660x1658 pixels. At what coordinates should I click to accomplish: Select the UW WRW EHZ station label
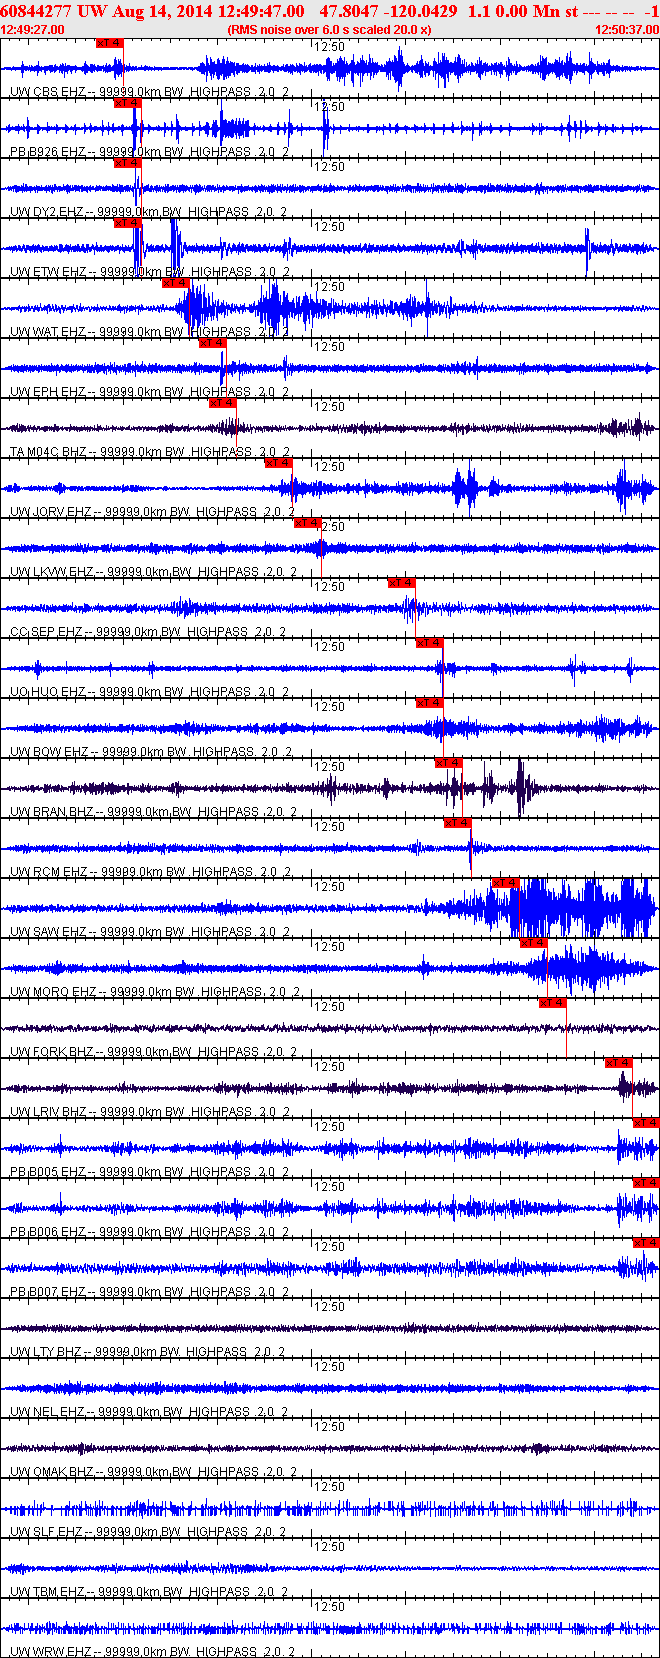(50, 1652)
